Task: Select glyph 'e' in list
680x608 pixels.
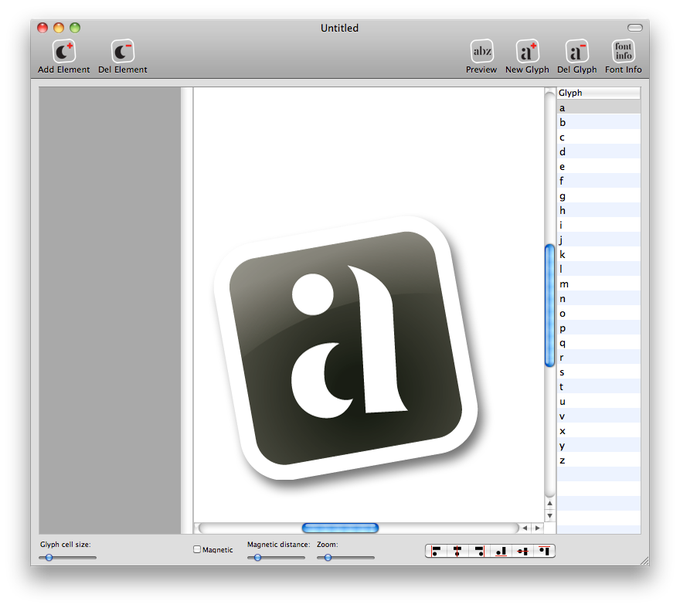Action: [598, 167]
